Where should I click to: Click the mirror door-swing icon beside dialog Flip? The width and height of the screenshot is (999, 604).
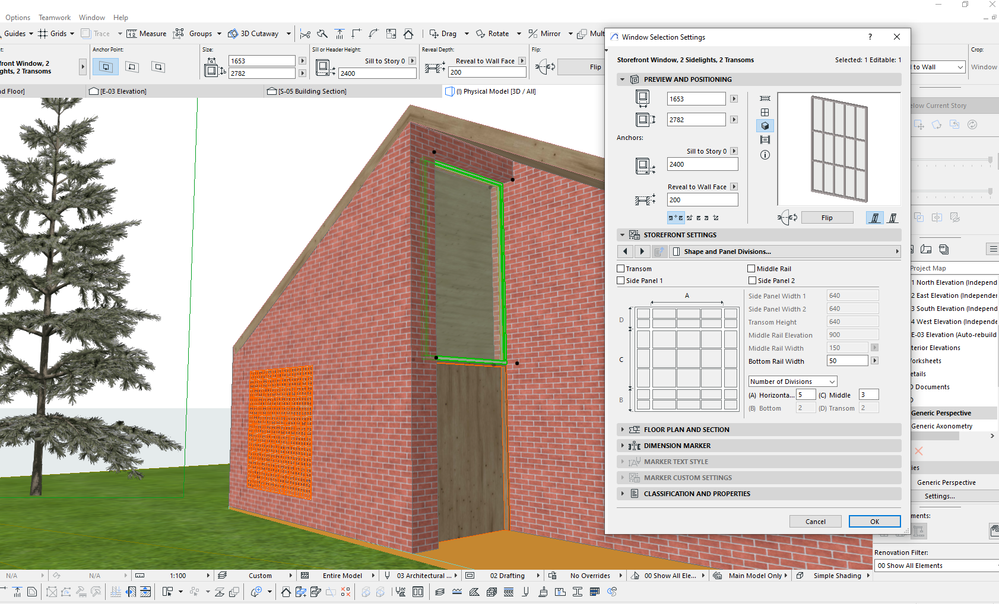coord(787,218)
